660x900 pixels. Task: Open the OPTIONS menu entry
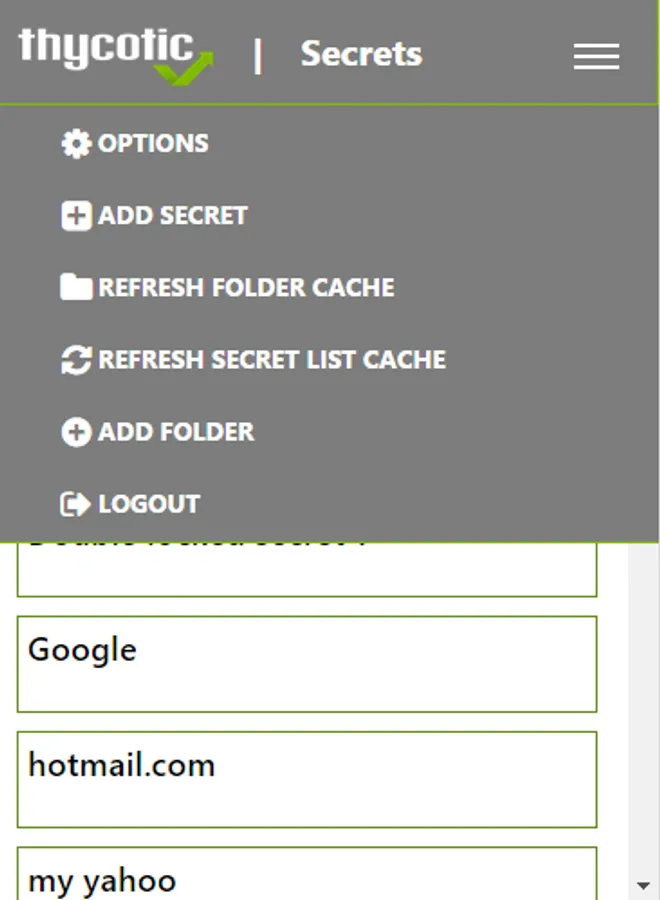click(153, 143)
